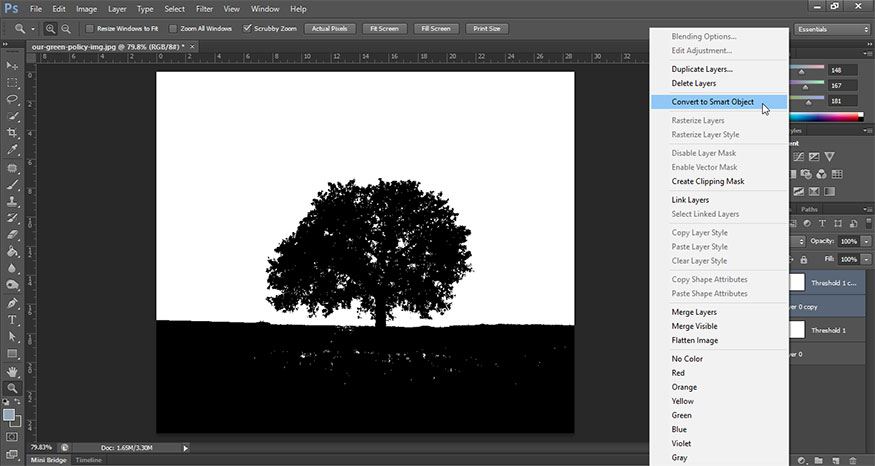The width and height of the screenshot is (875, 466).
Task: Select the Move tool
Action: coord(13,66)
